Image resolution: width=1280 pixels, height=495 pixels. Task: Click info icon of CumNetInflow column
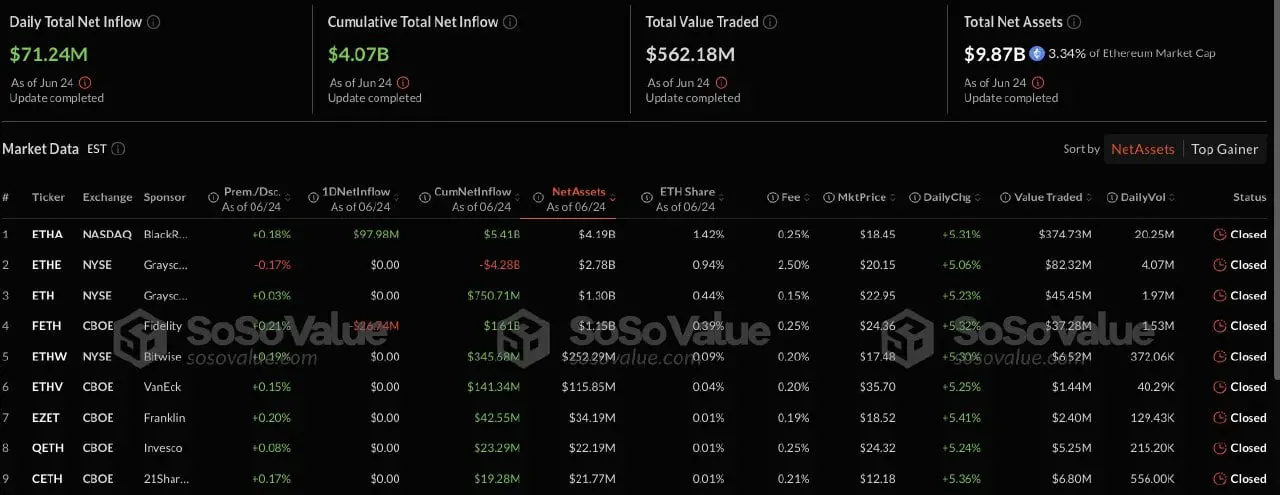click(426, 198)
